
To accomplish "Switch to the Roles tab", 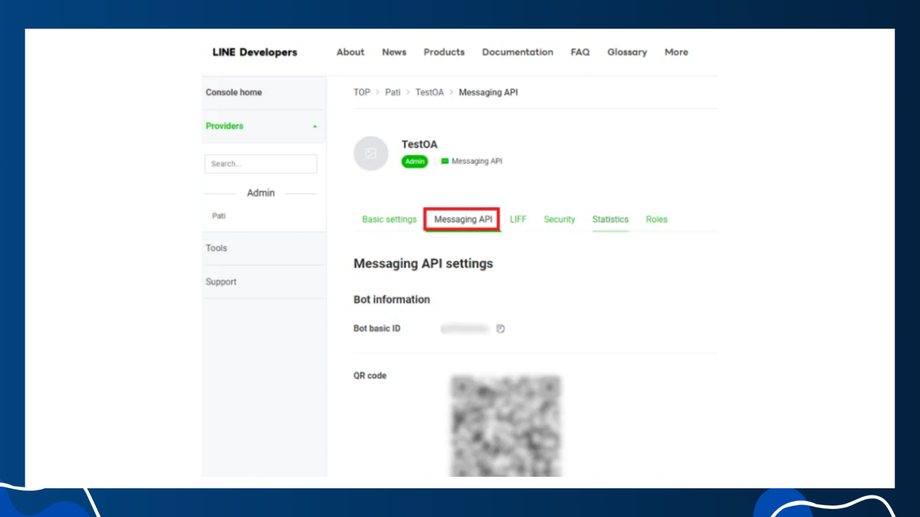I will coord(657,219).
